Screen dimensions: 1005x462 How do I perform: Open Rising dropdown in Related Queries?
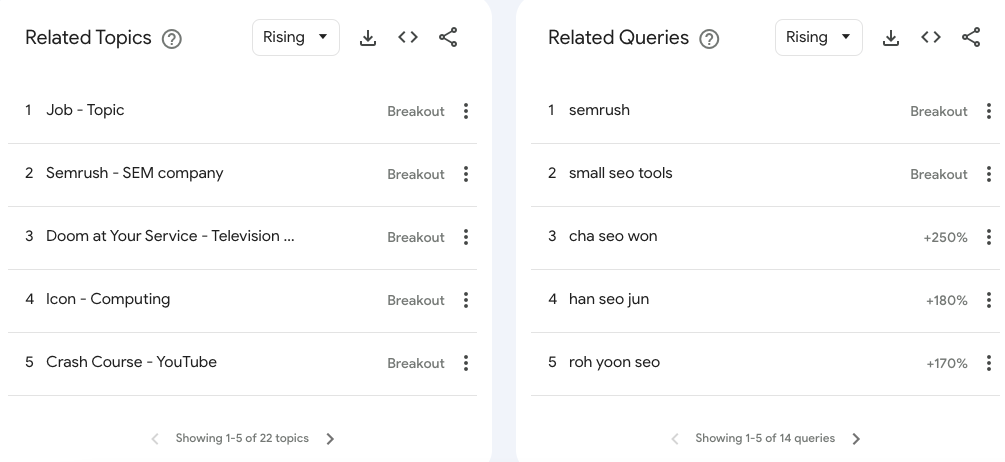click(818, 38)
